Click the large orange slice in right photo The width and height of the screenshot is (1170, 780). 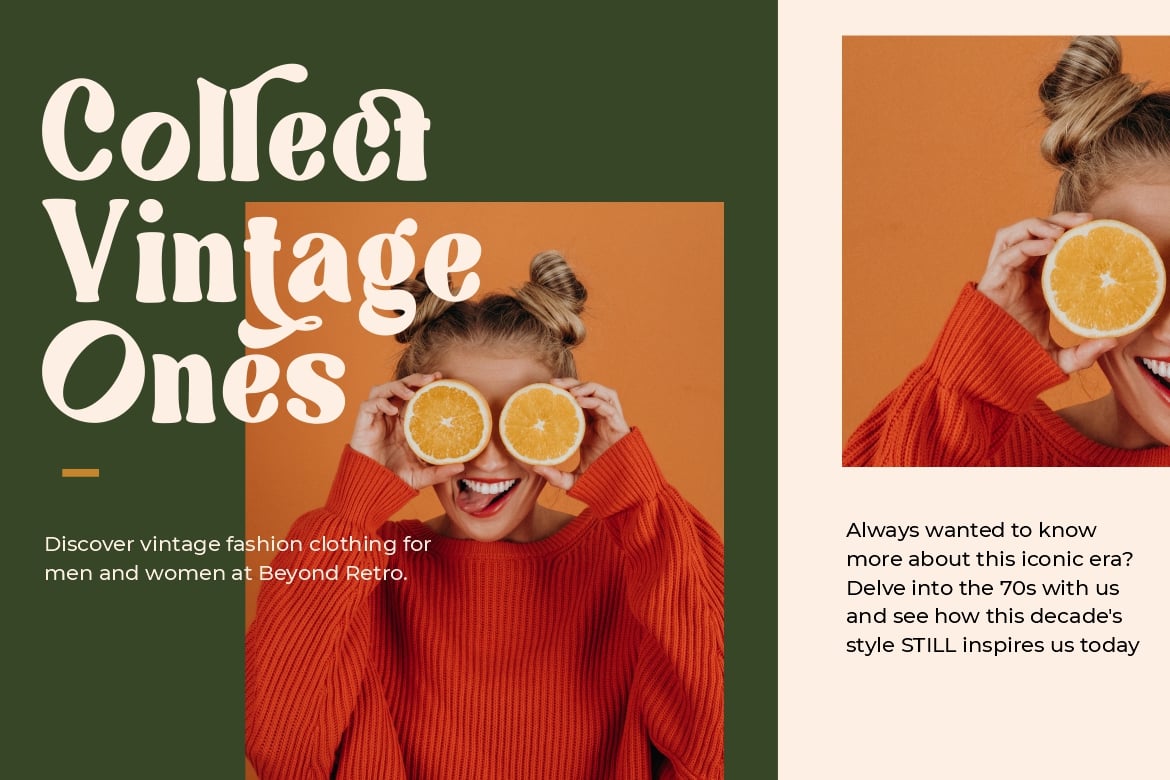click(x=1103, y=278)
